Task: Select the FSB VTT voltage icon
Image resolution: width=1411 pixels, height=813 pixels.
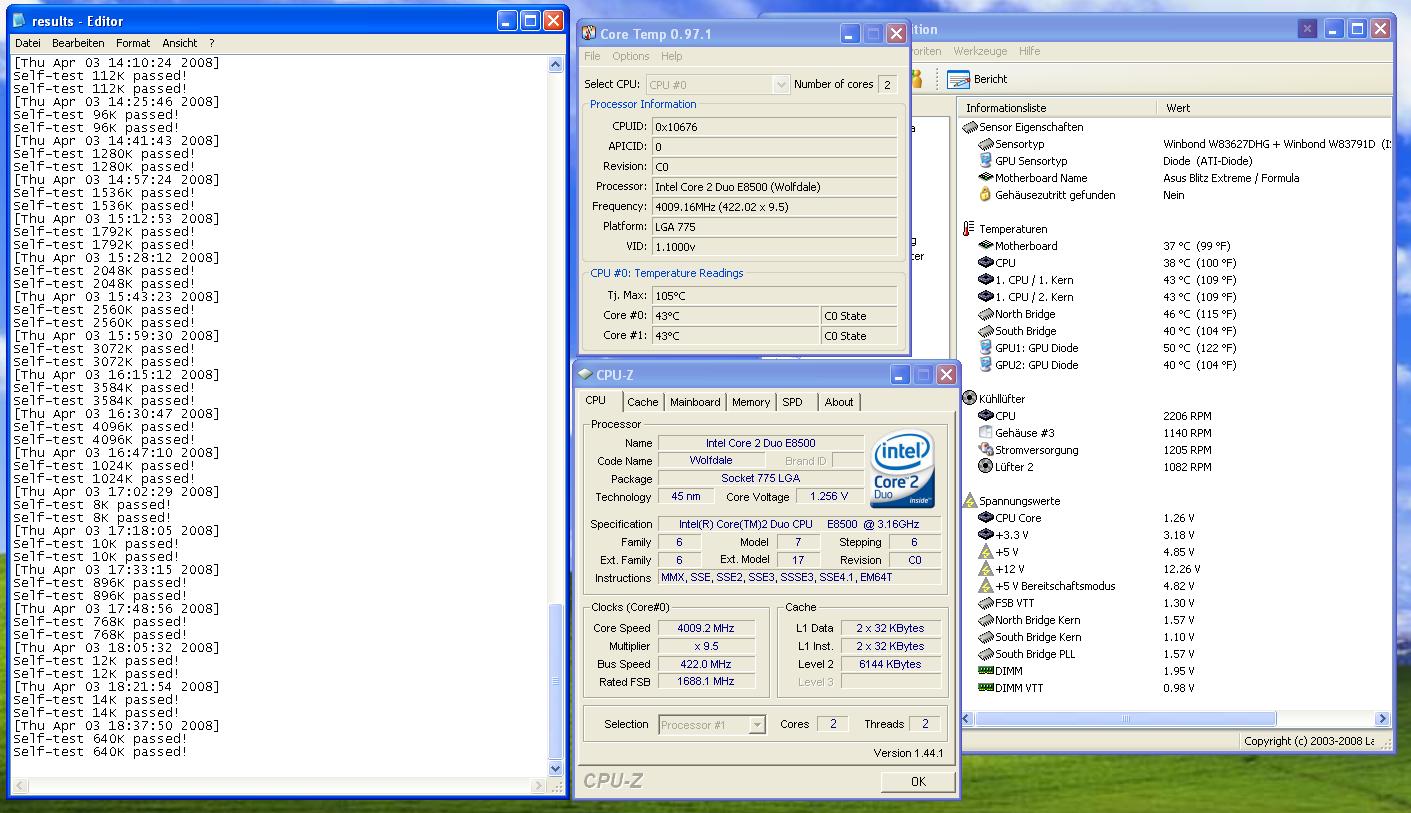Action: (986, 603)
